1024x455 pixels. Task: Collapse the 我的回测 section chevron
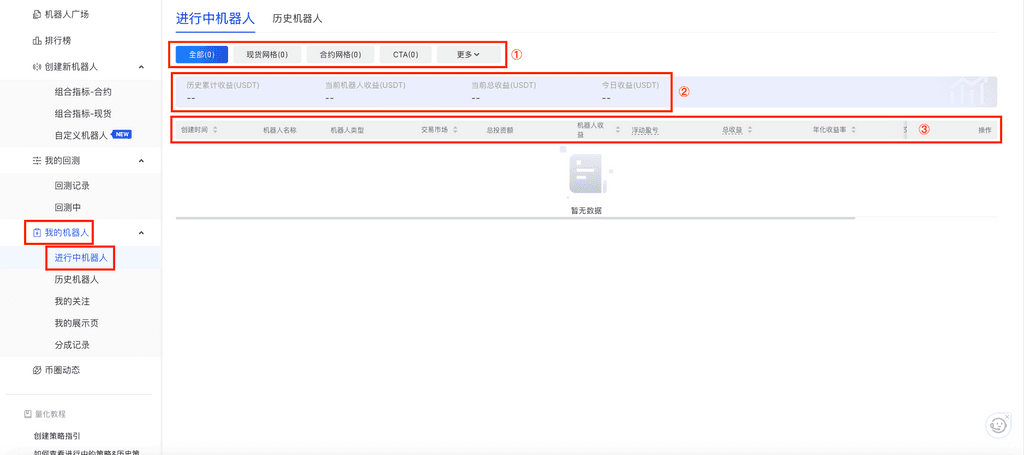tap(141, 161)
